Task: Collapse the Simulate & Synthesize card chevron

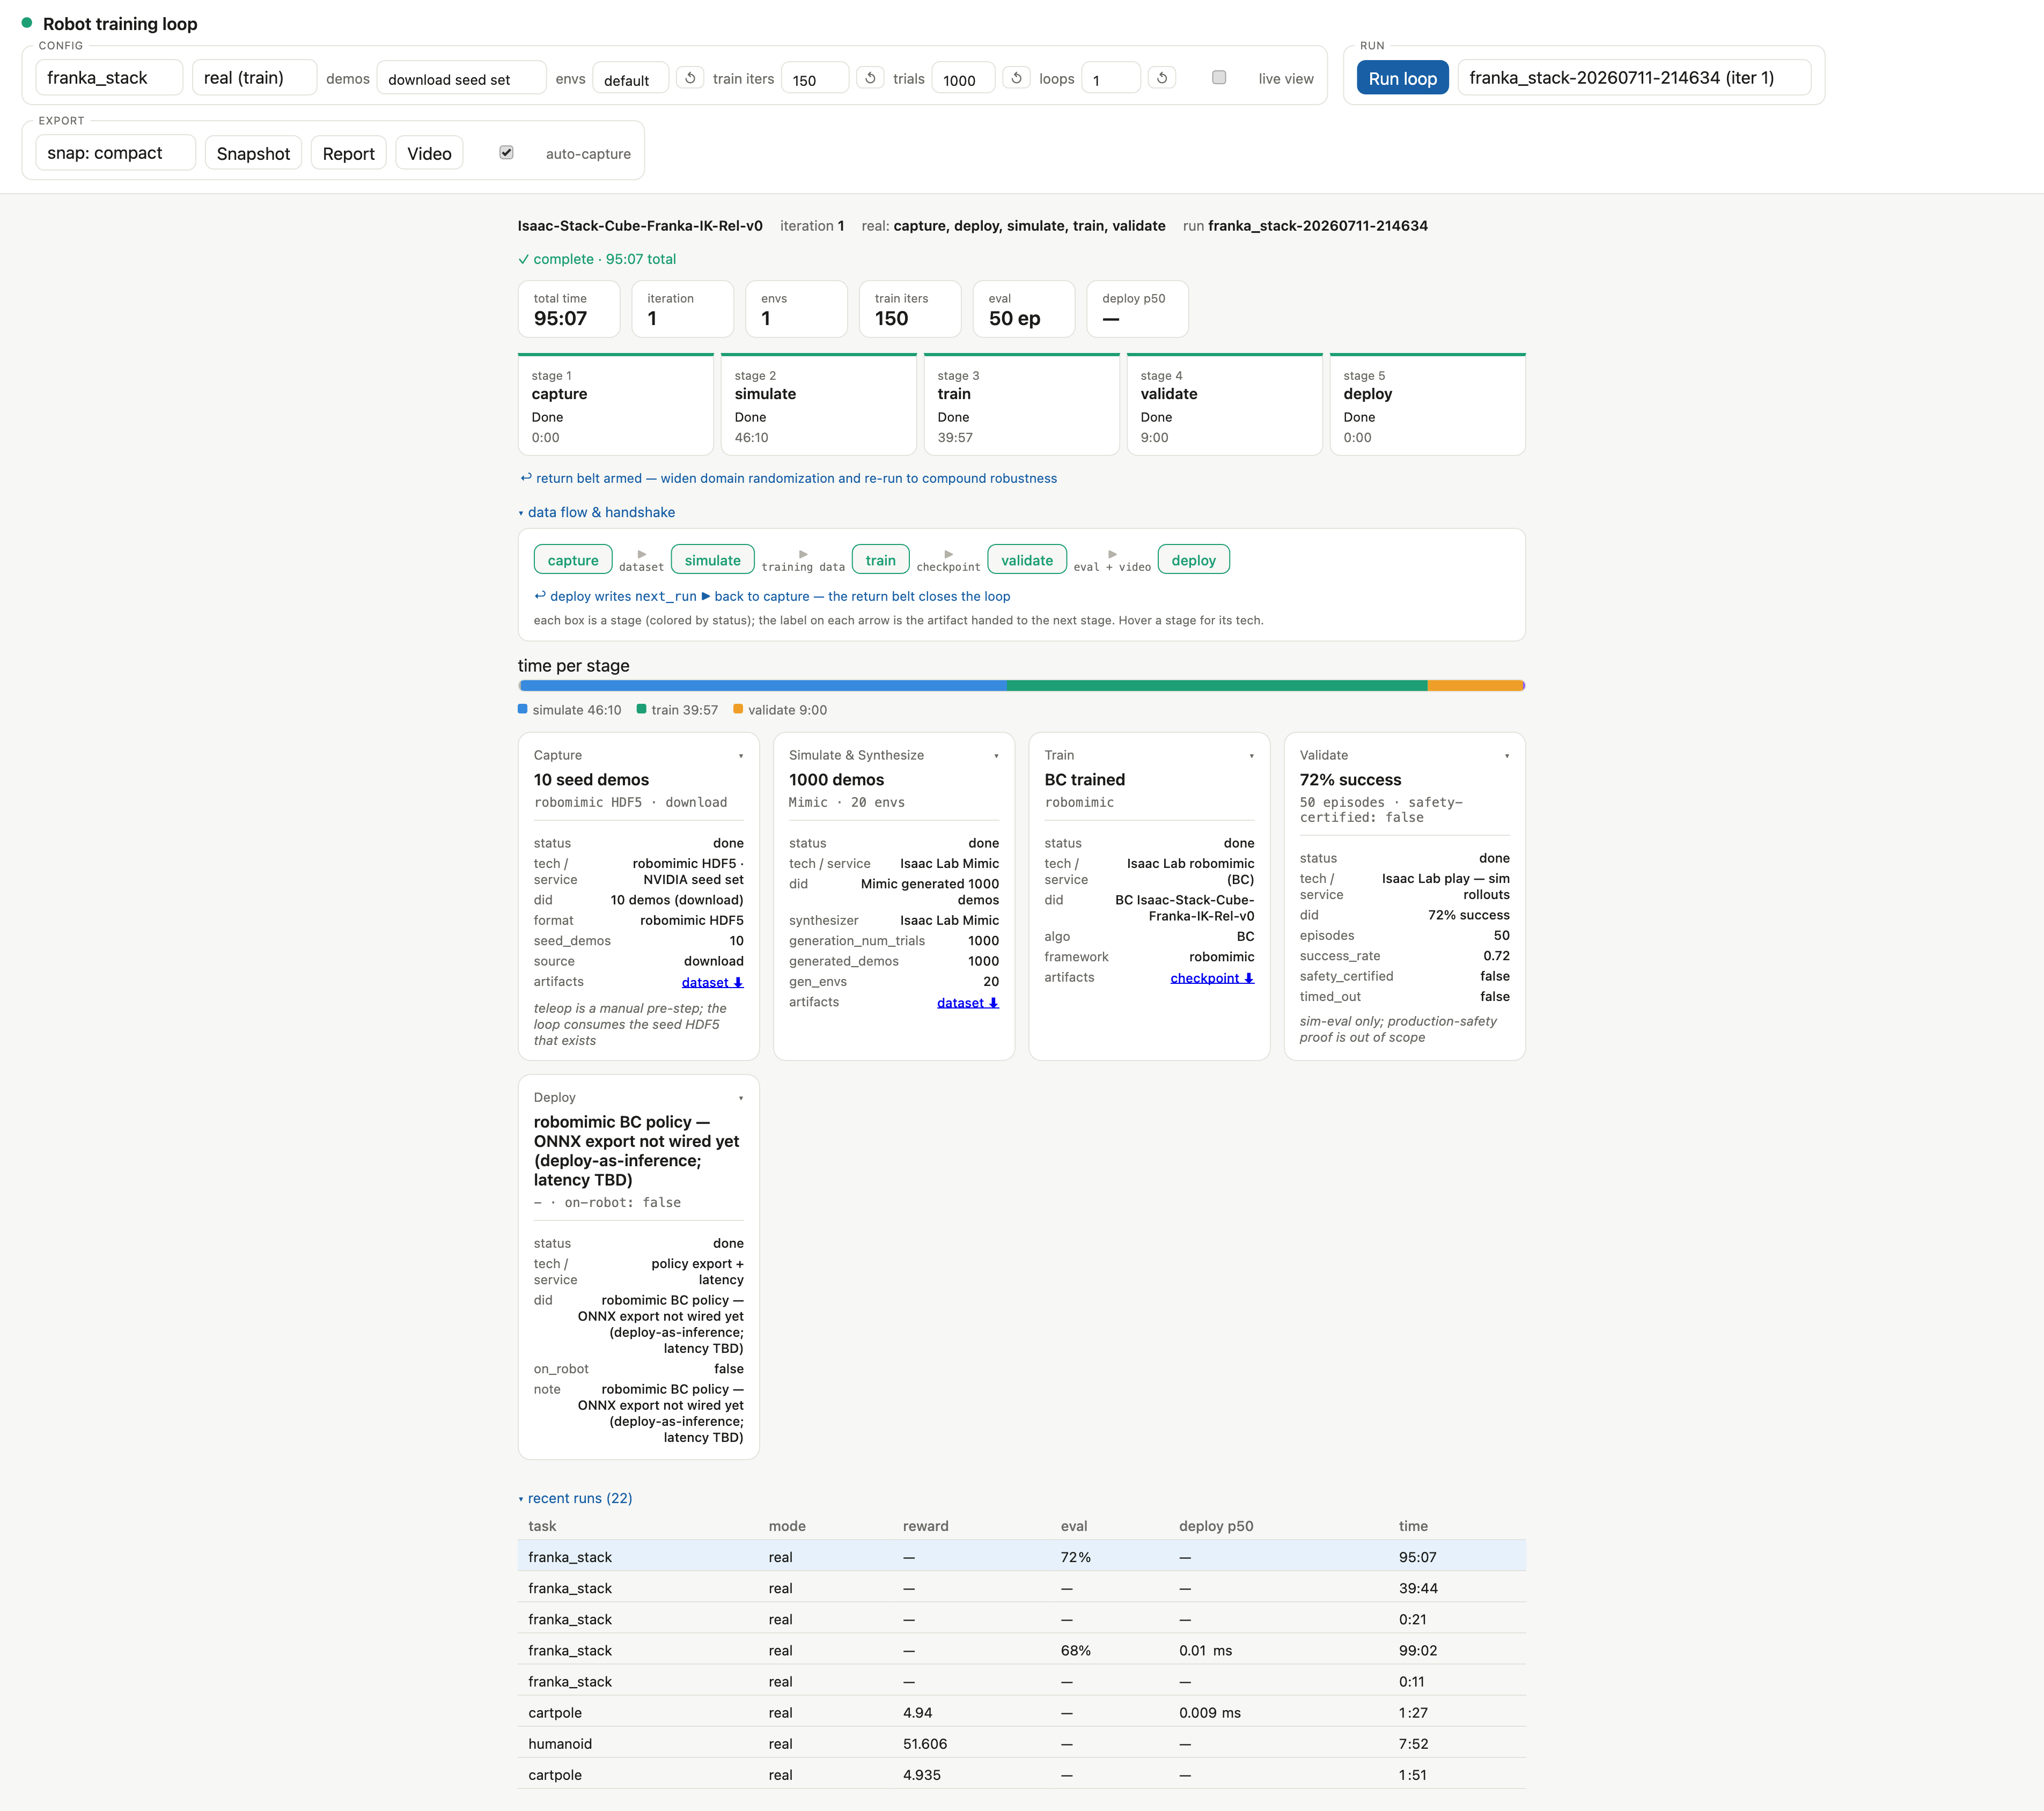Action: tap(996, 756)
